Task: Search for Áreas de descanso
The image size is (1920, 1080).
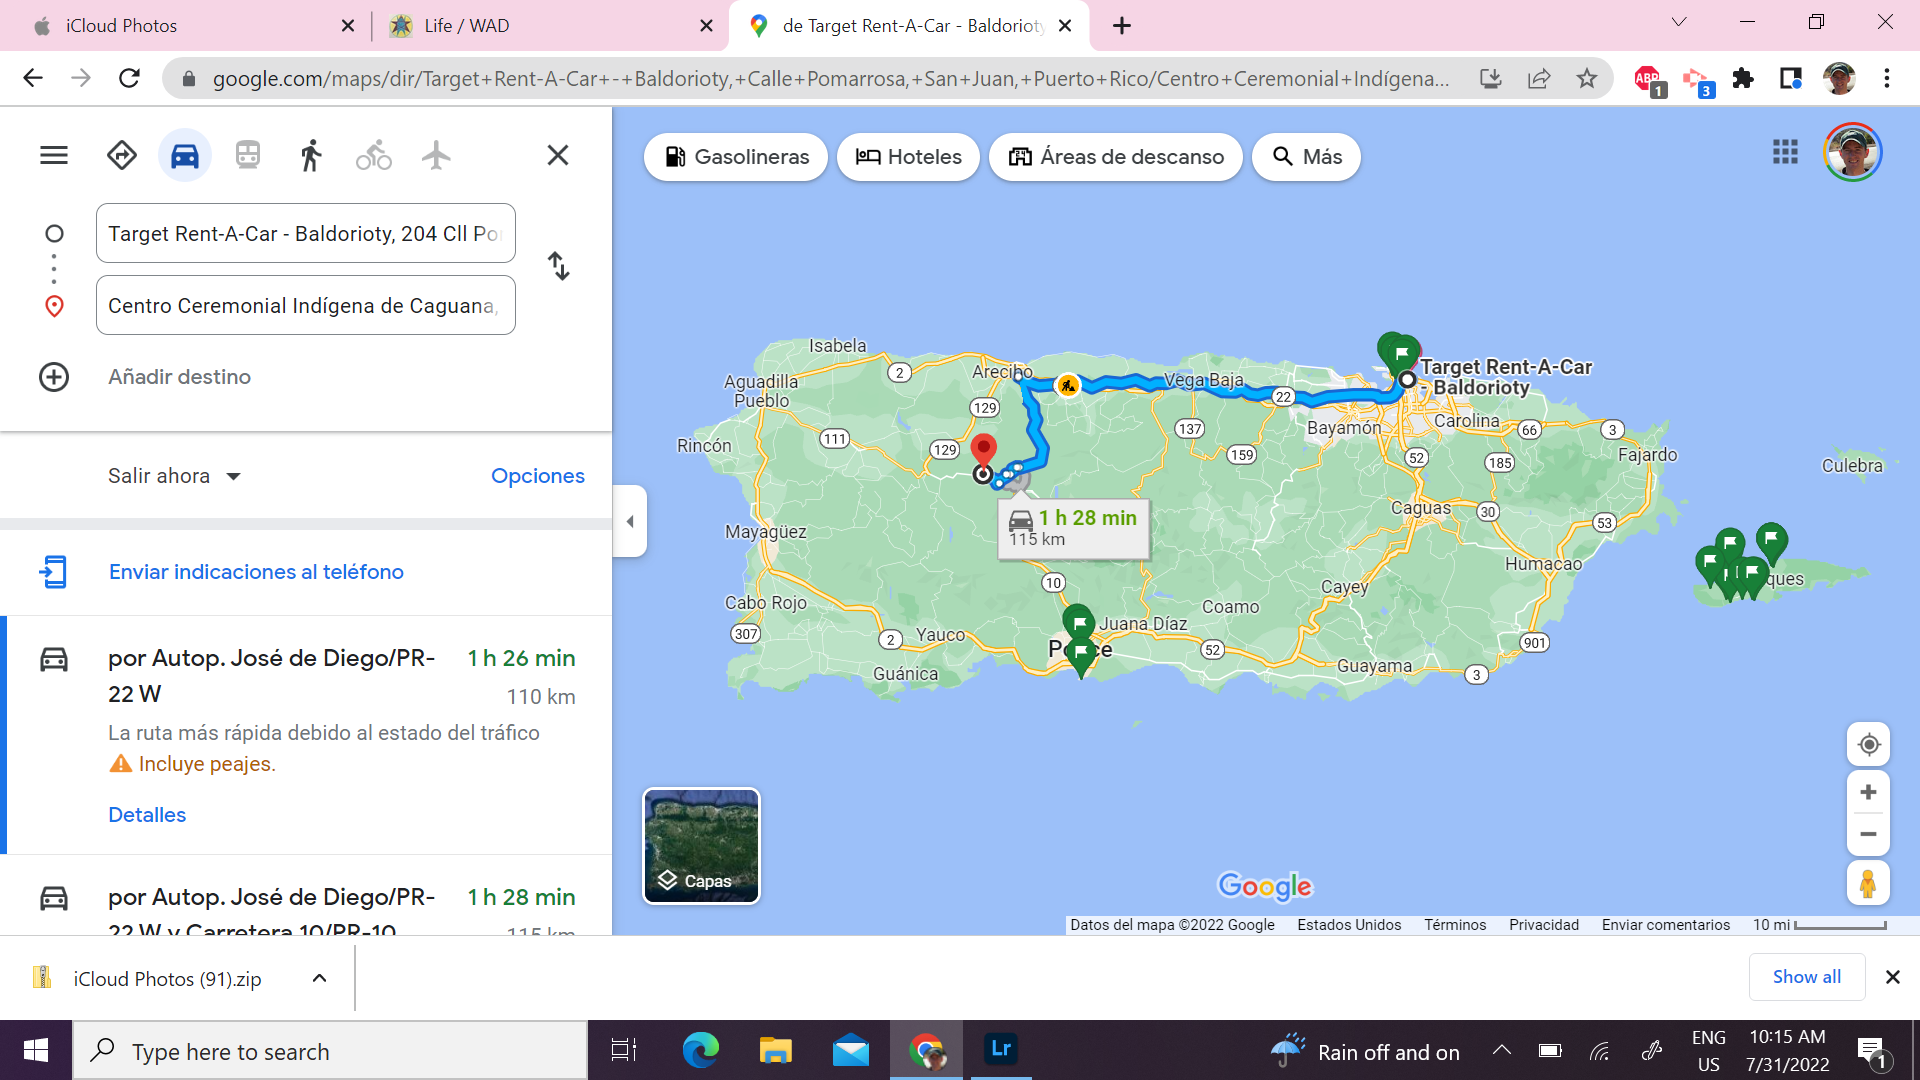Action: tap(1116, 157)
